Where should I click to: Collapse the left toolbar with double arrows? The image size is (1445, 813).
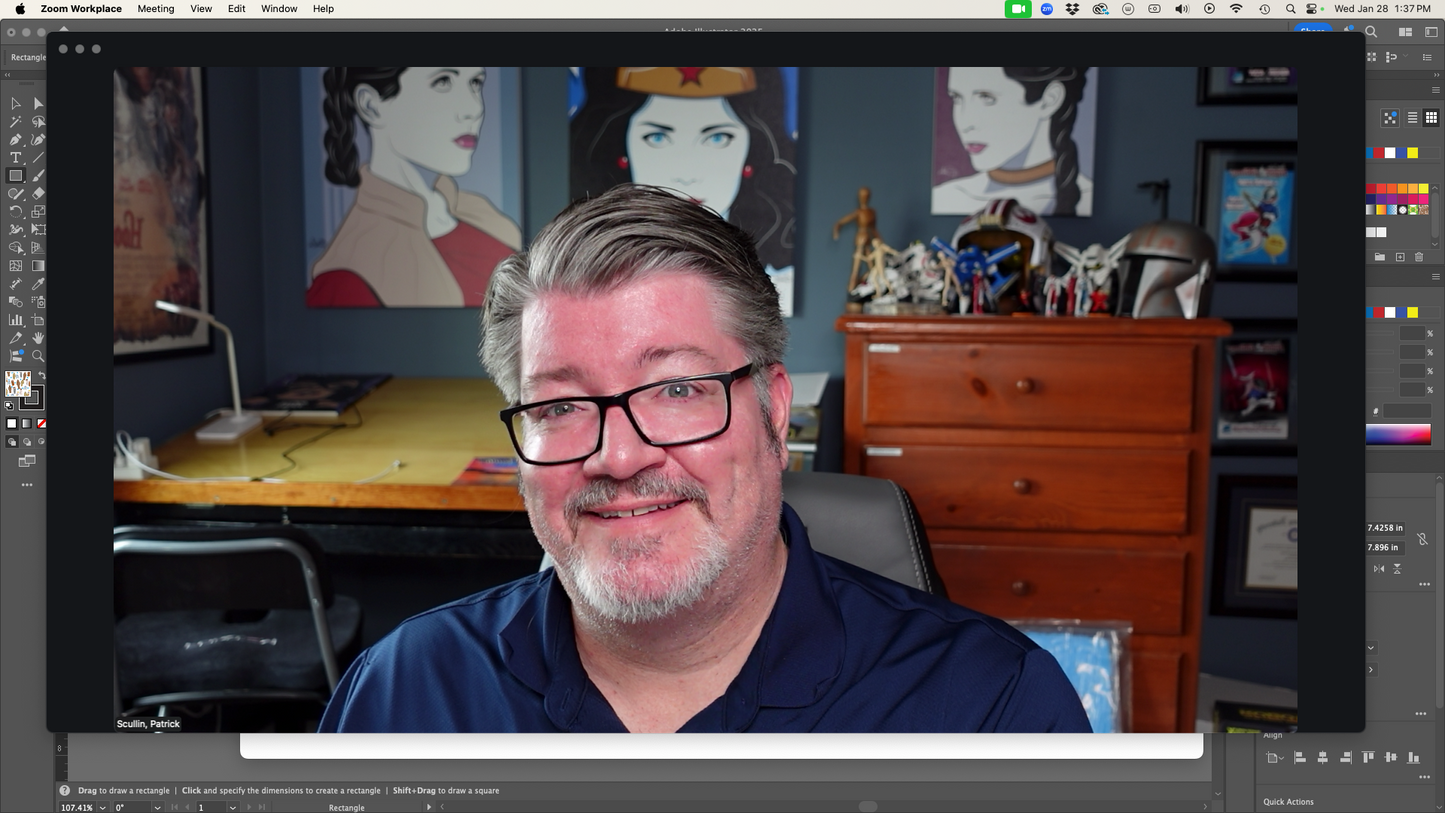(x=8, y=75)
